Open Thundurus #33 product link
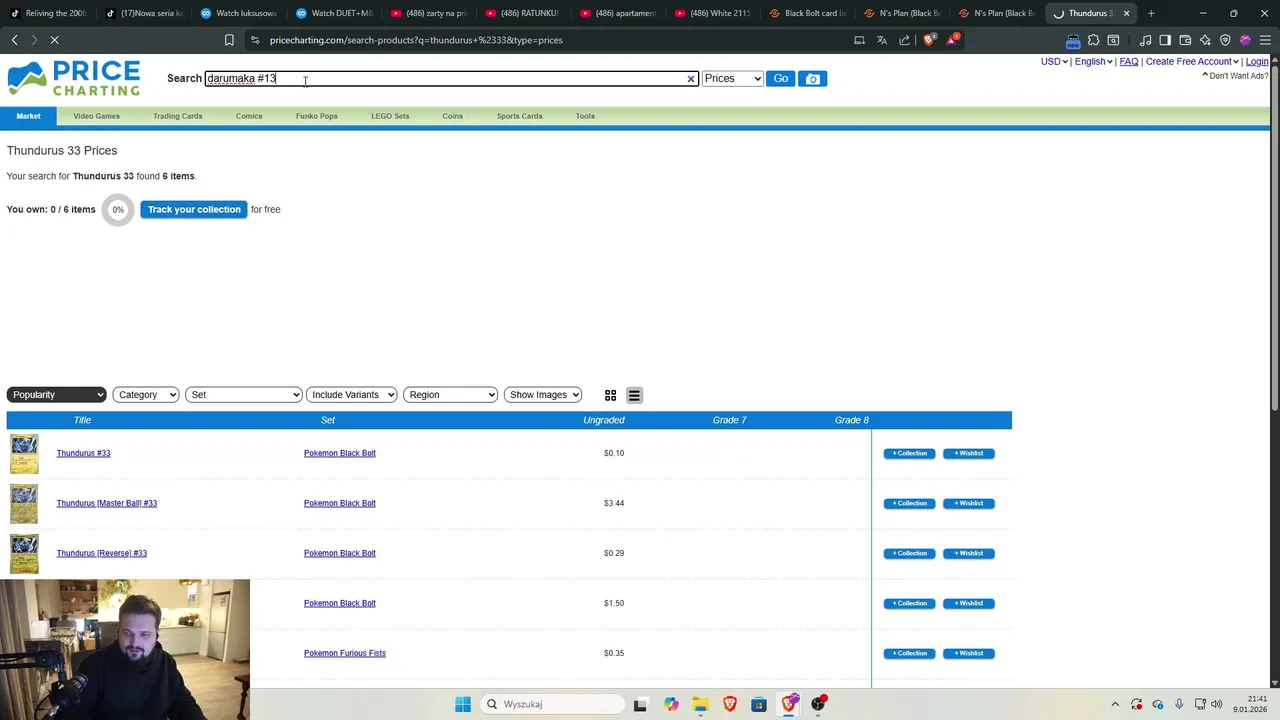Viewport: 1280px width, 720px height. pyautogui.click(x=83, y=453)
